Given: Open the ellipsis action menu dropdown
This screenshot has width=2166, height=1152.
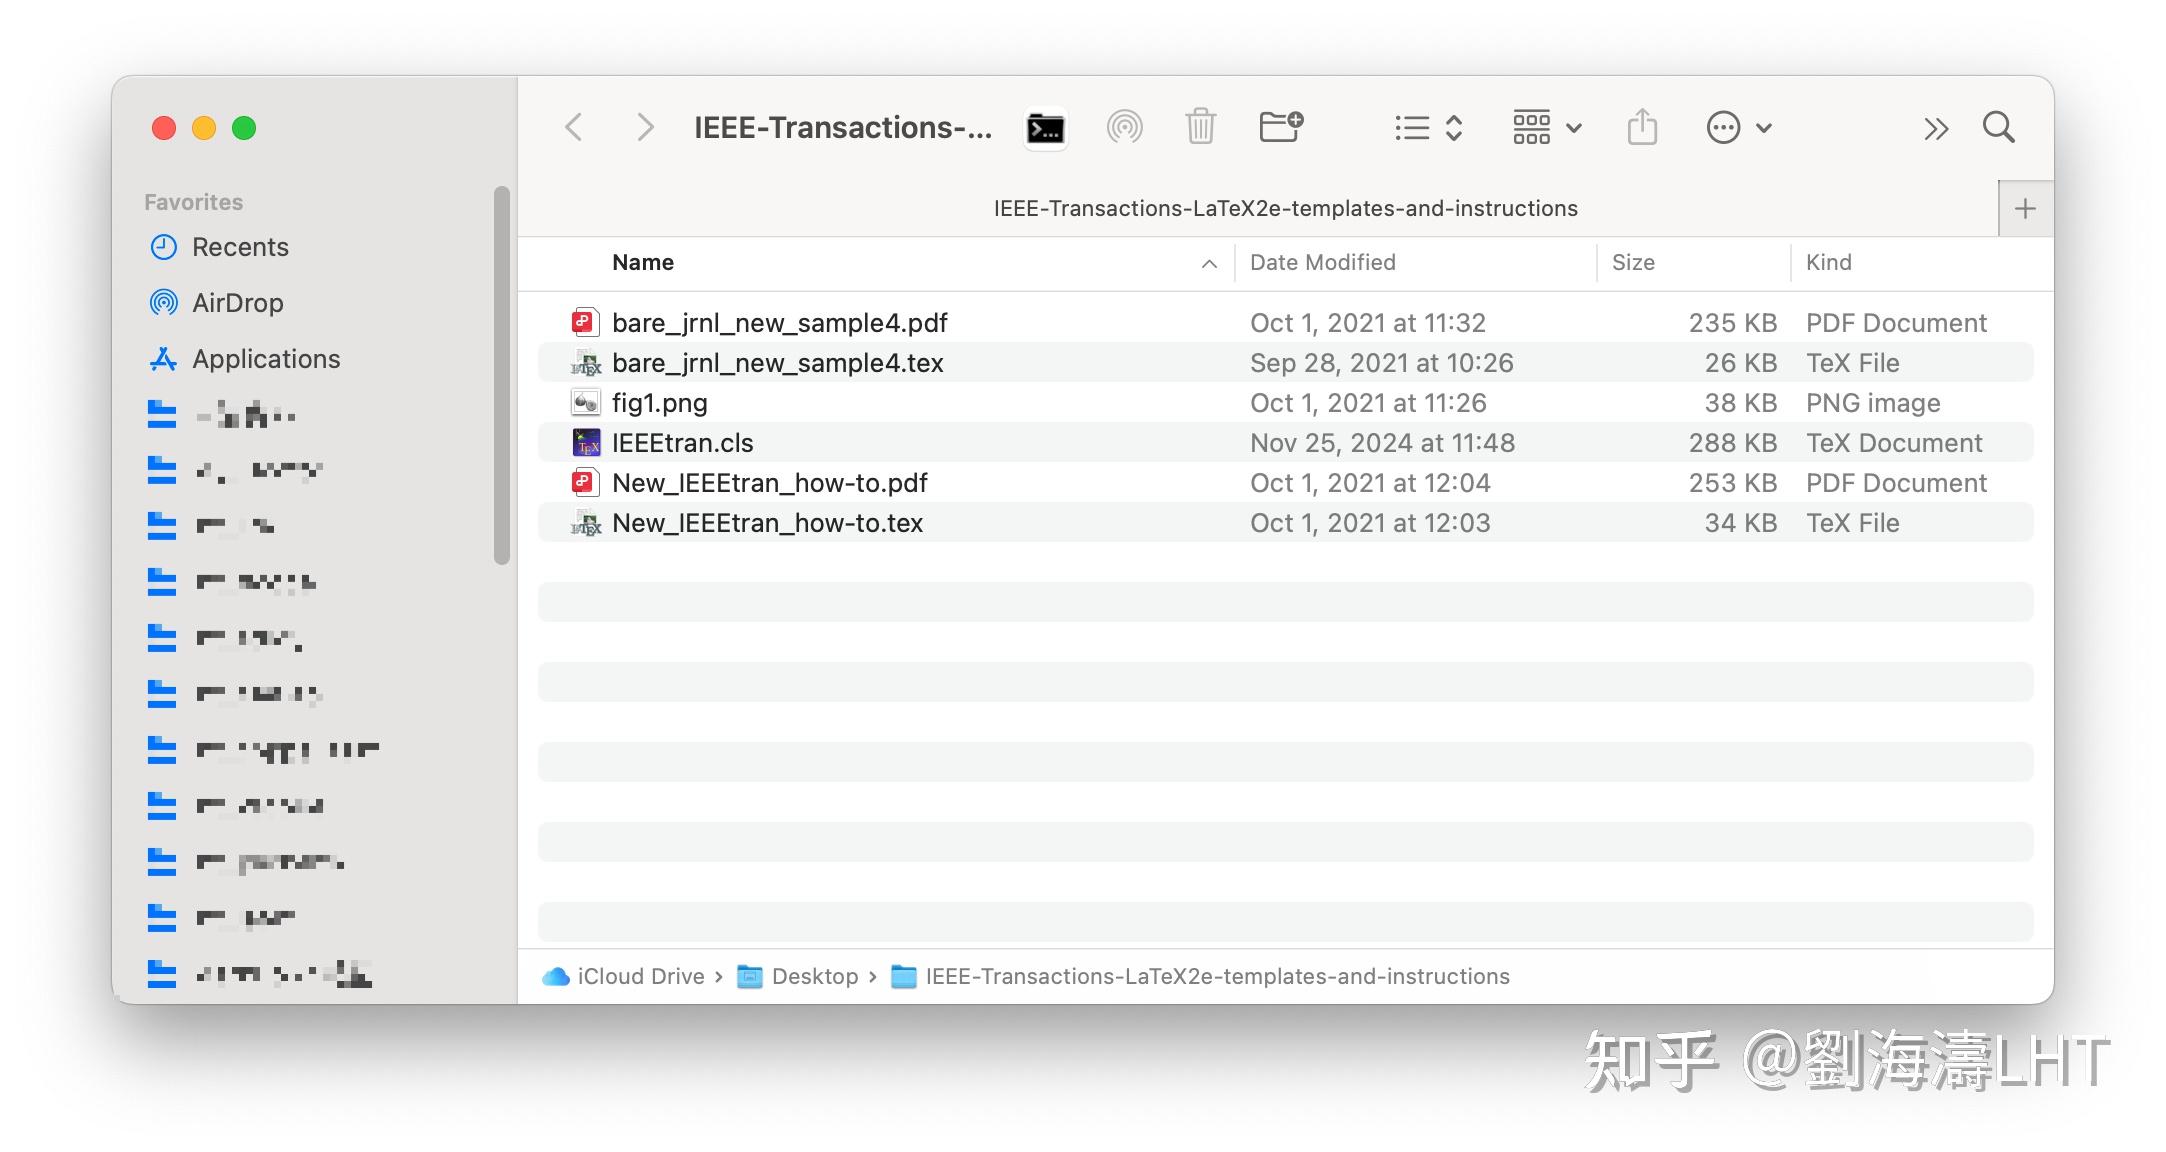Looking at the screenshot, I should 1738,128.
